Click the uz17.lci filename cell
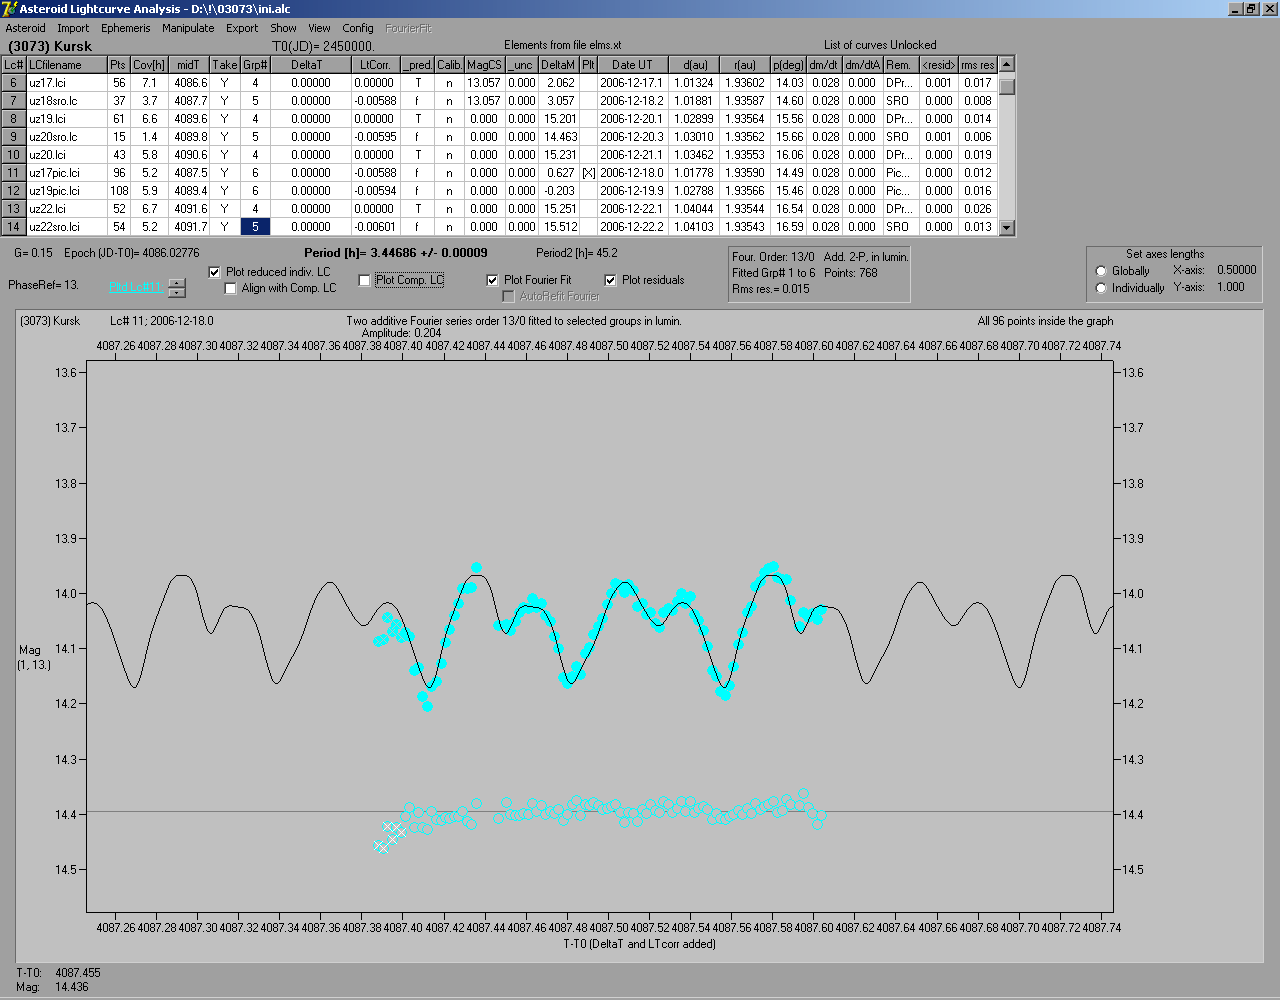1280x1000 pixels. [x=66, y=83]
